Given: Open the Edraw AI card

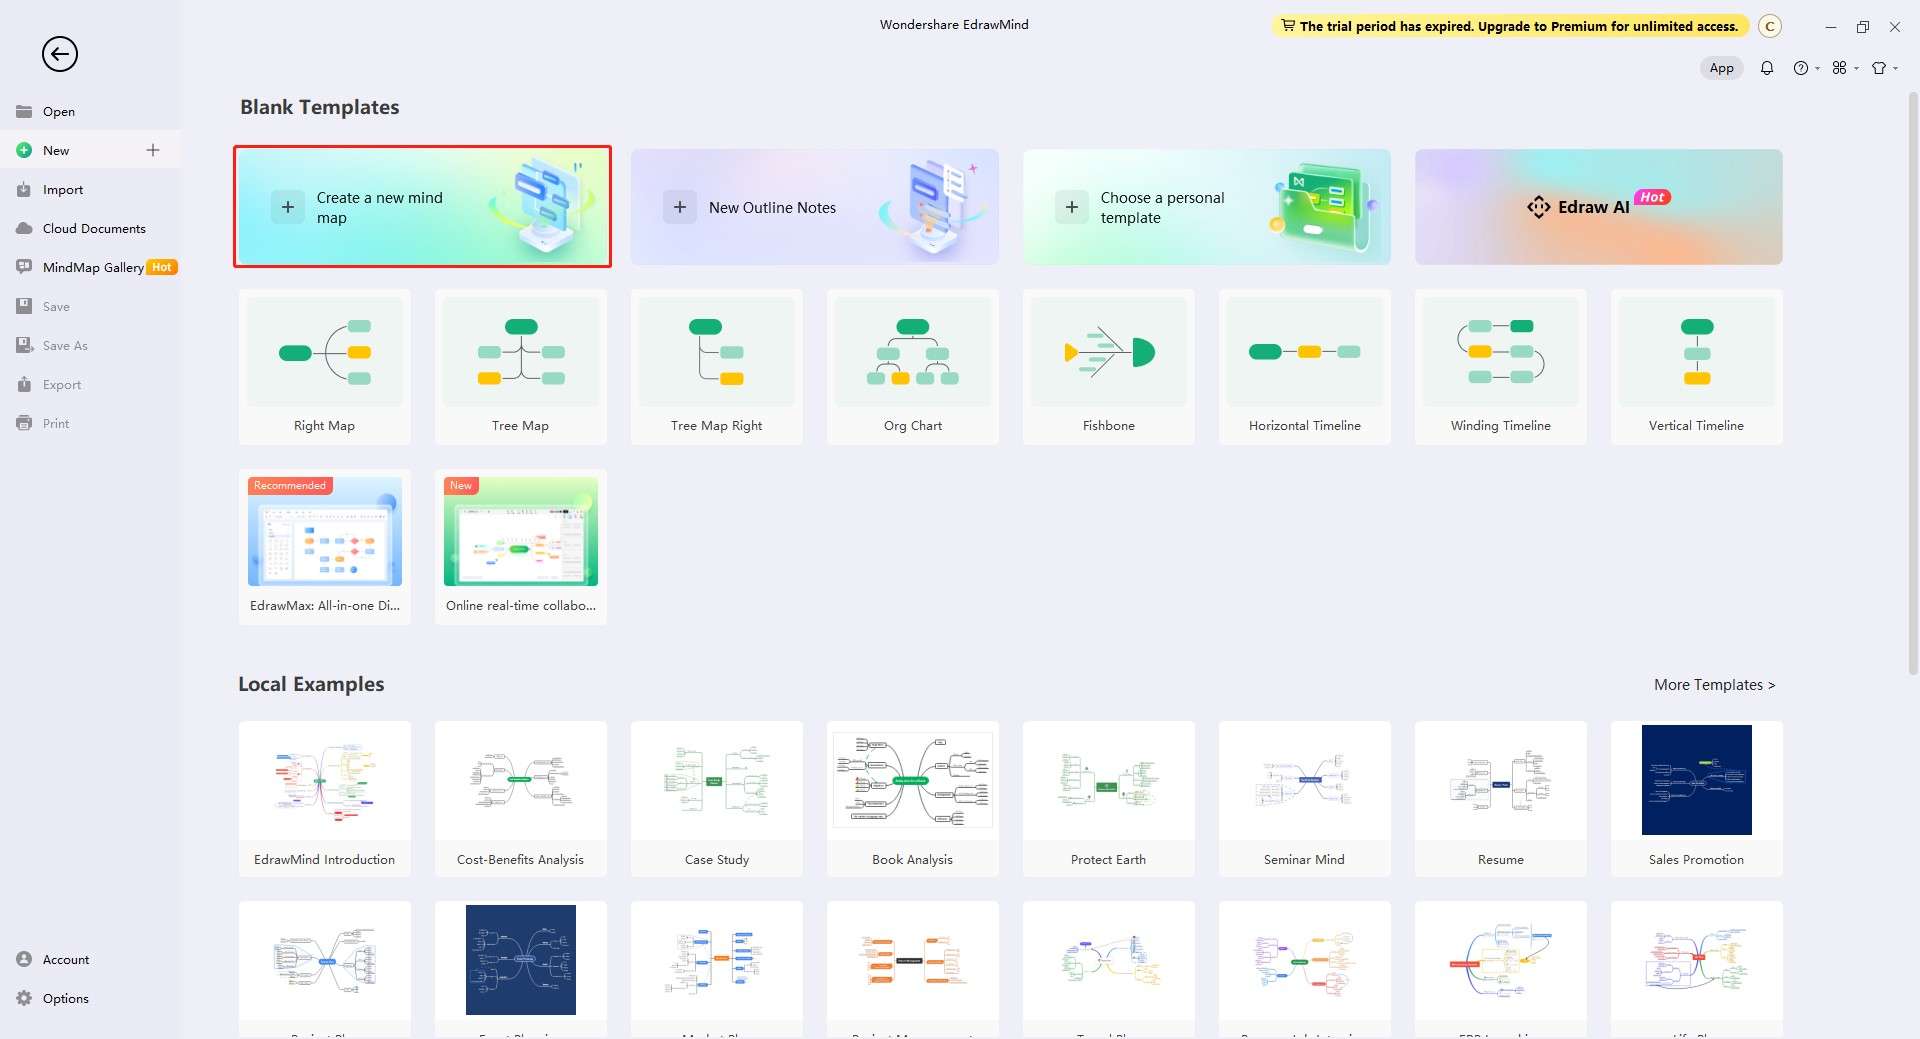Looking at the screenshot, I should point(1598,207).
